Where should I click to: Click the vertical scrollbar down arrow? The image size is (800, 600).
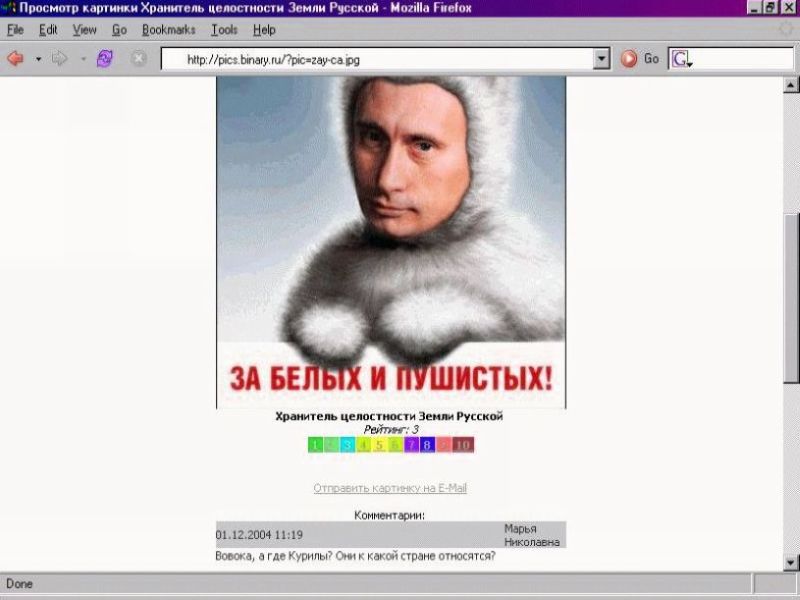(791, 562)
